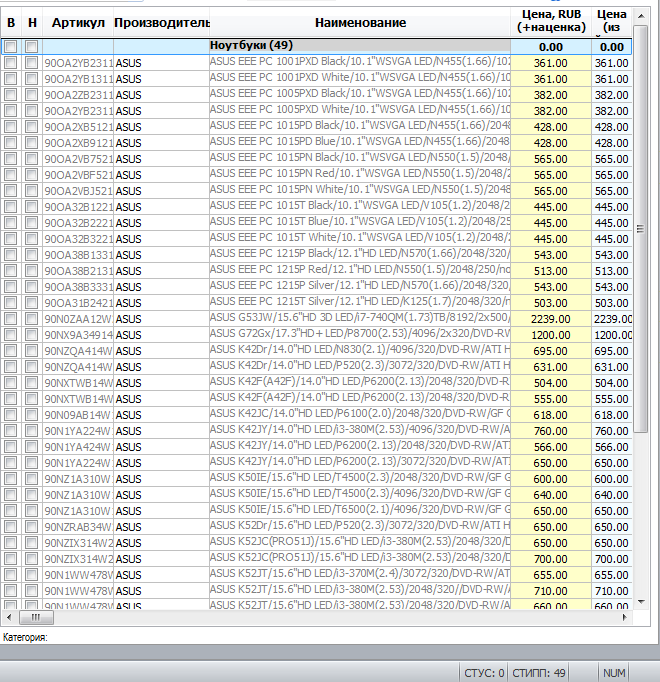Screen dimensions: 660x682
Task: Check the Н box for K50IE T6500 row
Action: tap(31, 511)
